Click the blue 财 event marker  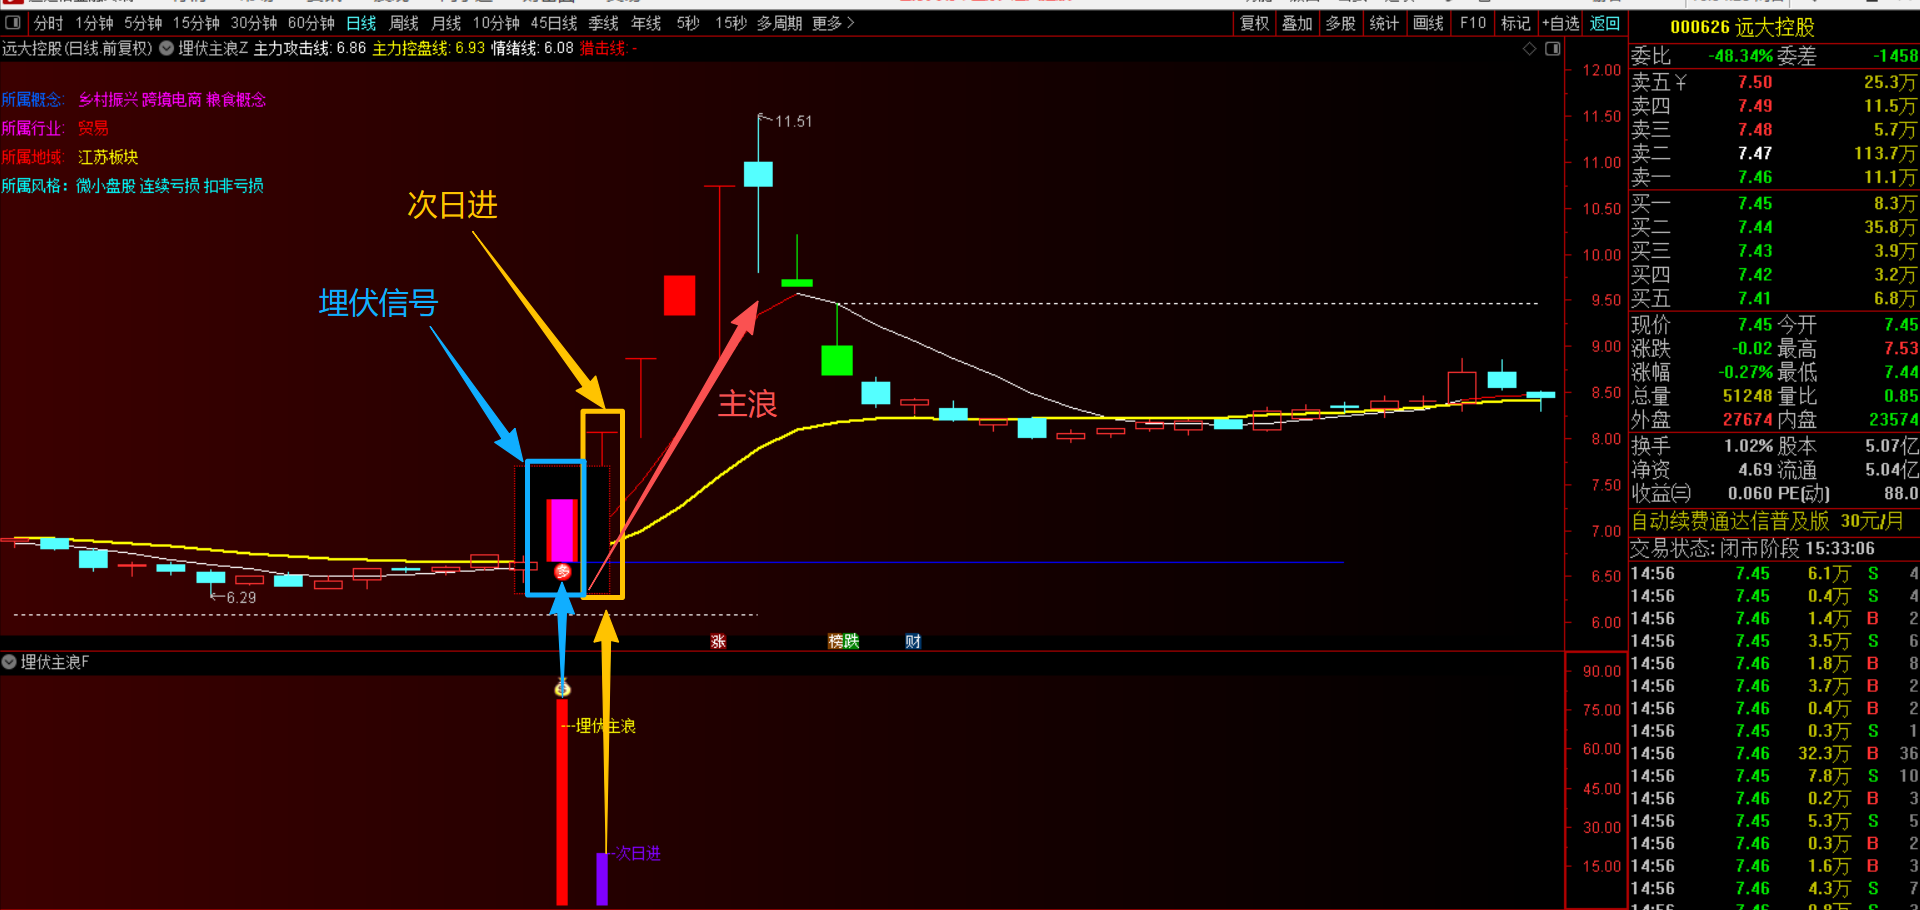click(913, 641)
